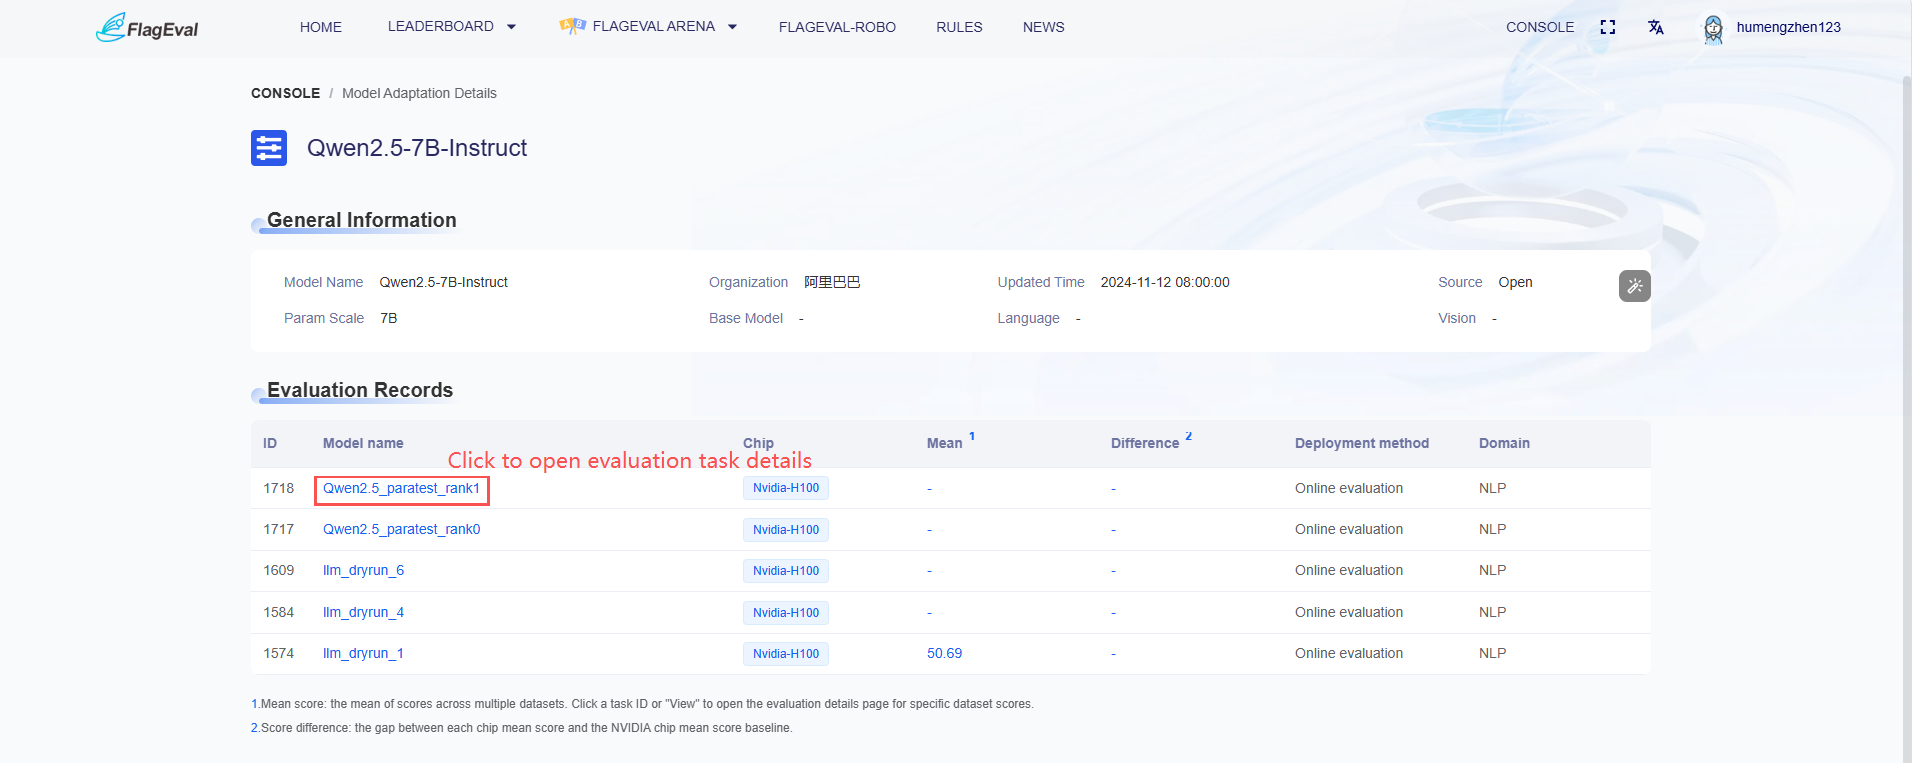Viewport: 1914px width, 763px height.
Task: Open the FLAGEVAL-ROBO page
Action: click(837, 27)
